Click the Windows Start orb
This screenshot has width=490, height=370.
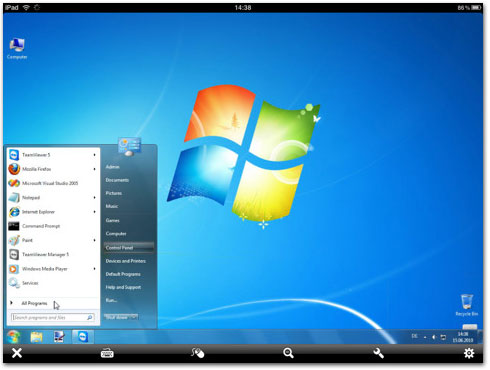click(x=14, y=337)
